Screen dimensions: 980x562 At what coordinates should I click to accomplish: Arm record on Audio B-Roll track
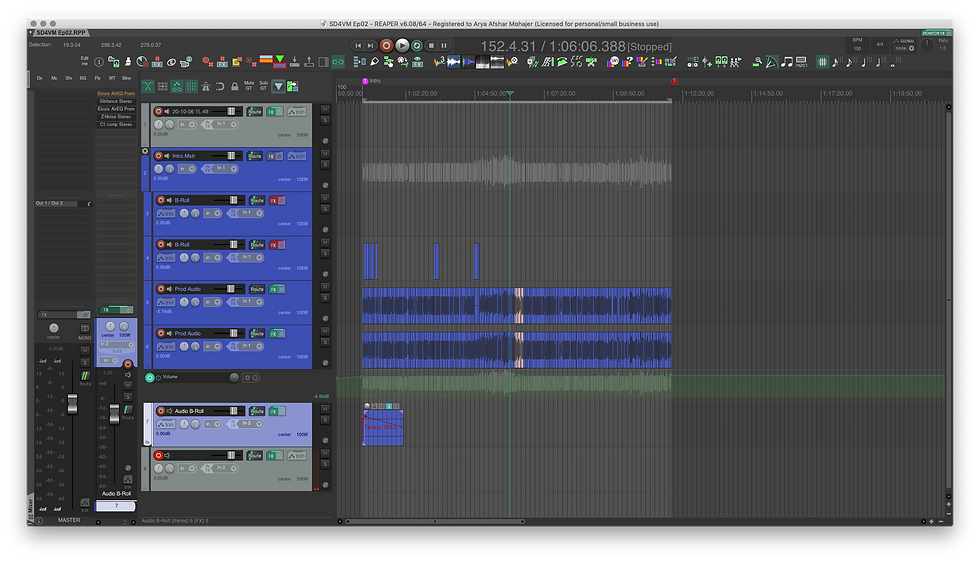click(161, 411)
